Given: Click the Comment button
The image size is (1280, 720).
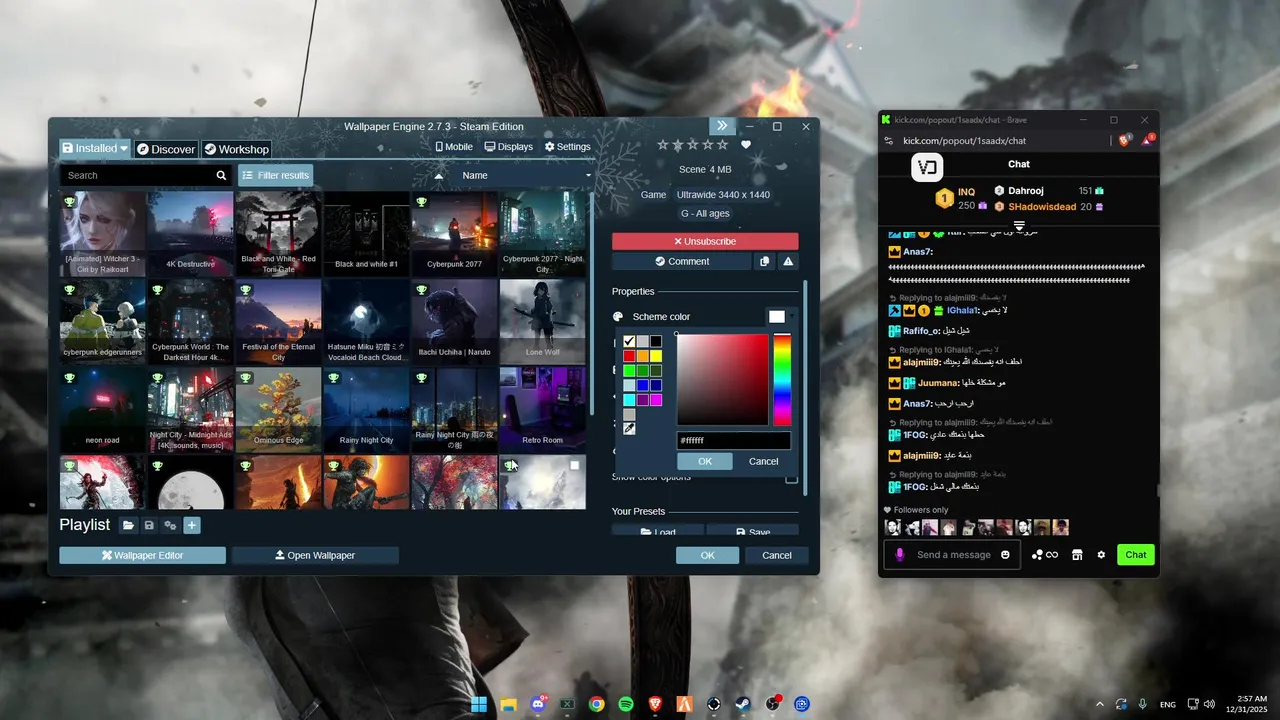Looking at the screenshot, I should (681, 261).
